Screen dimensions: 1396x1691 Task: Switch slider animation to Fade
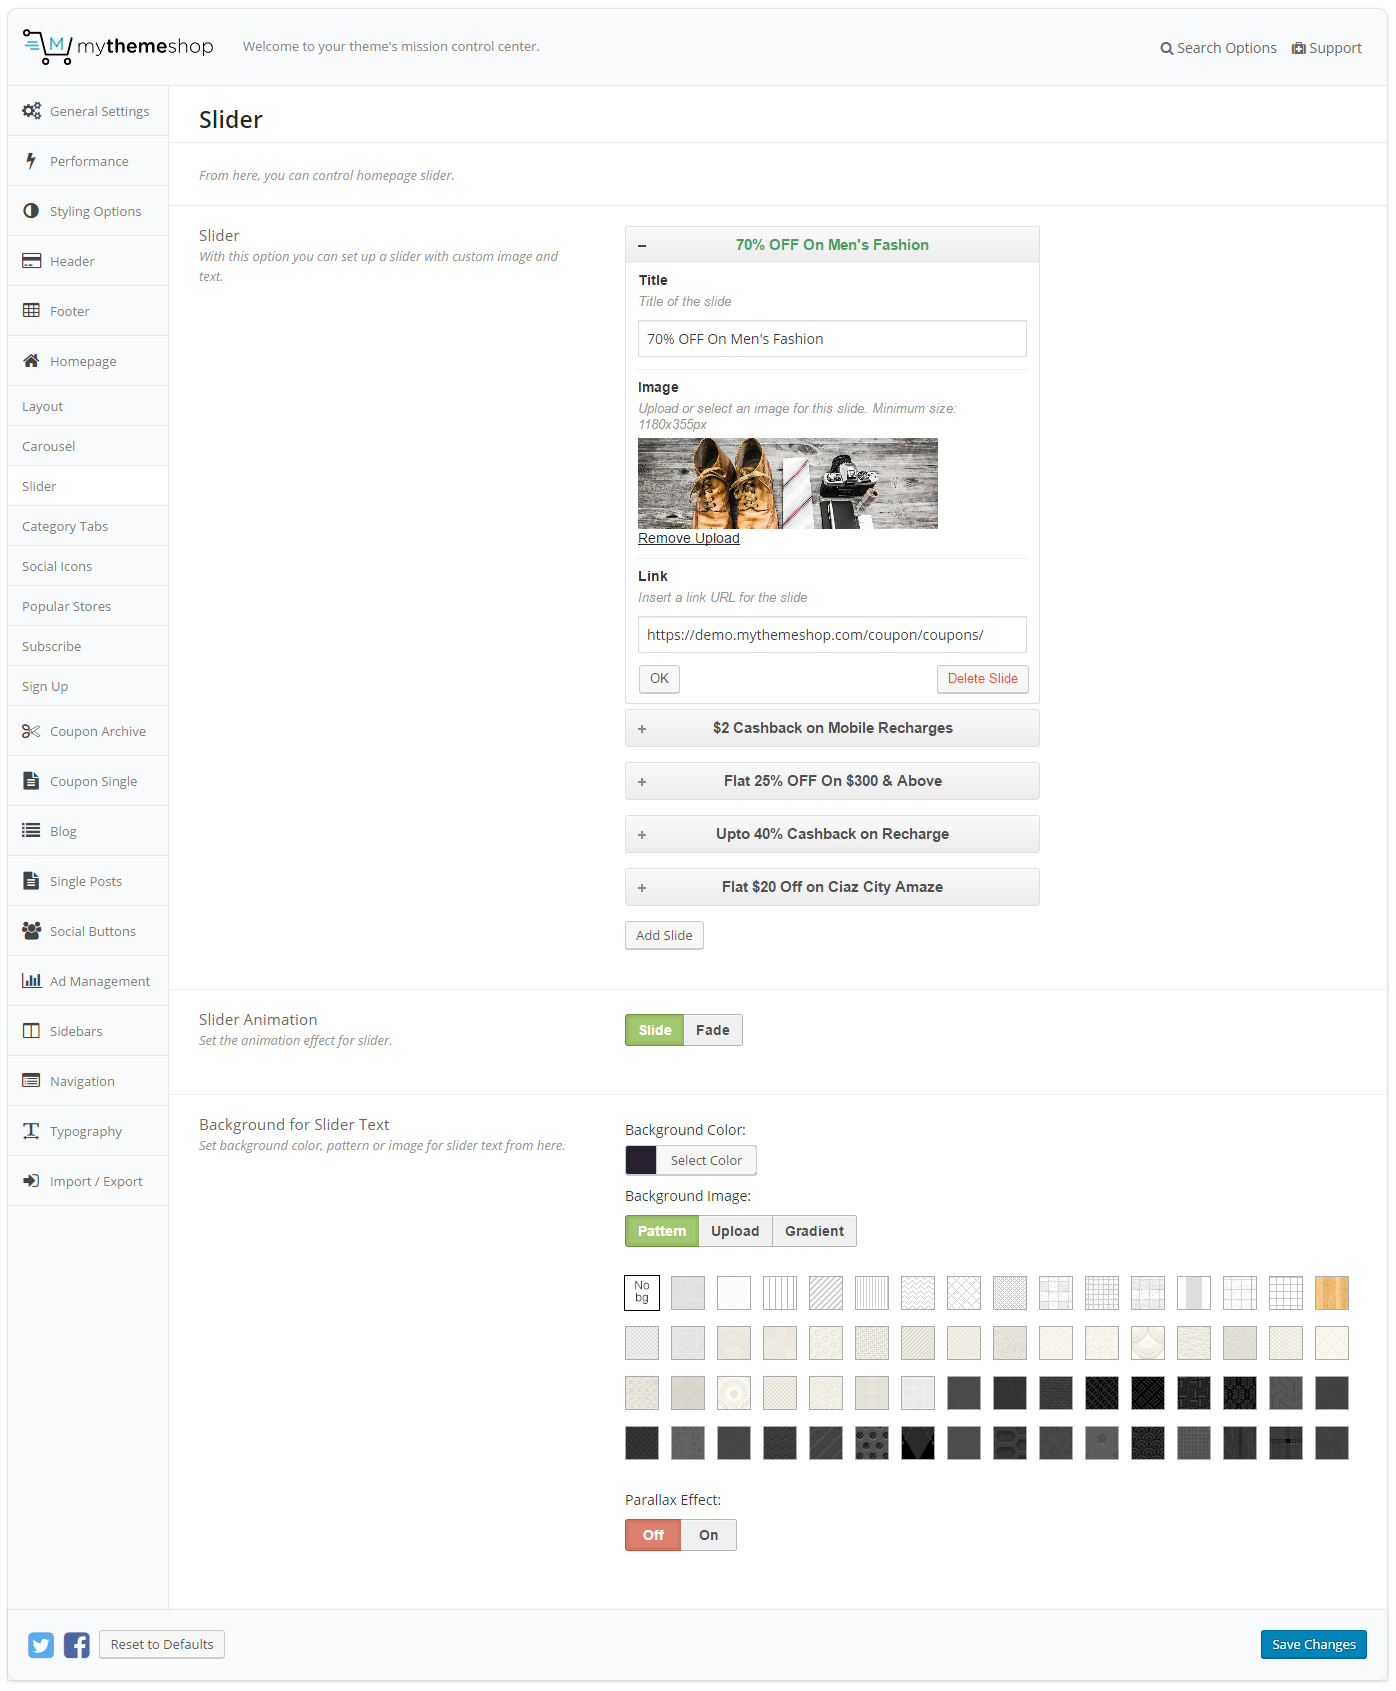[x=712, y=1030]
